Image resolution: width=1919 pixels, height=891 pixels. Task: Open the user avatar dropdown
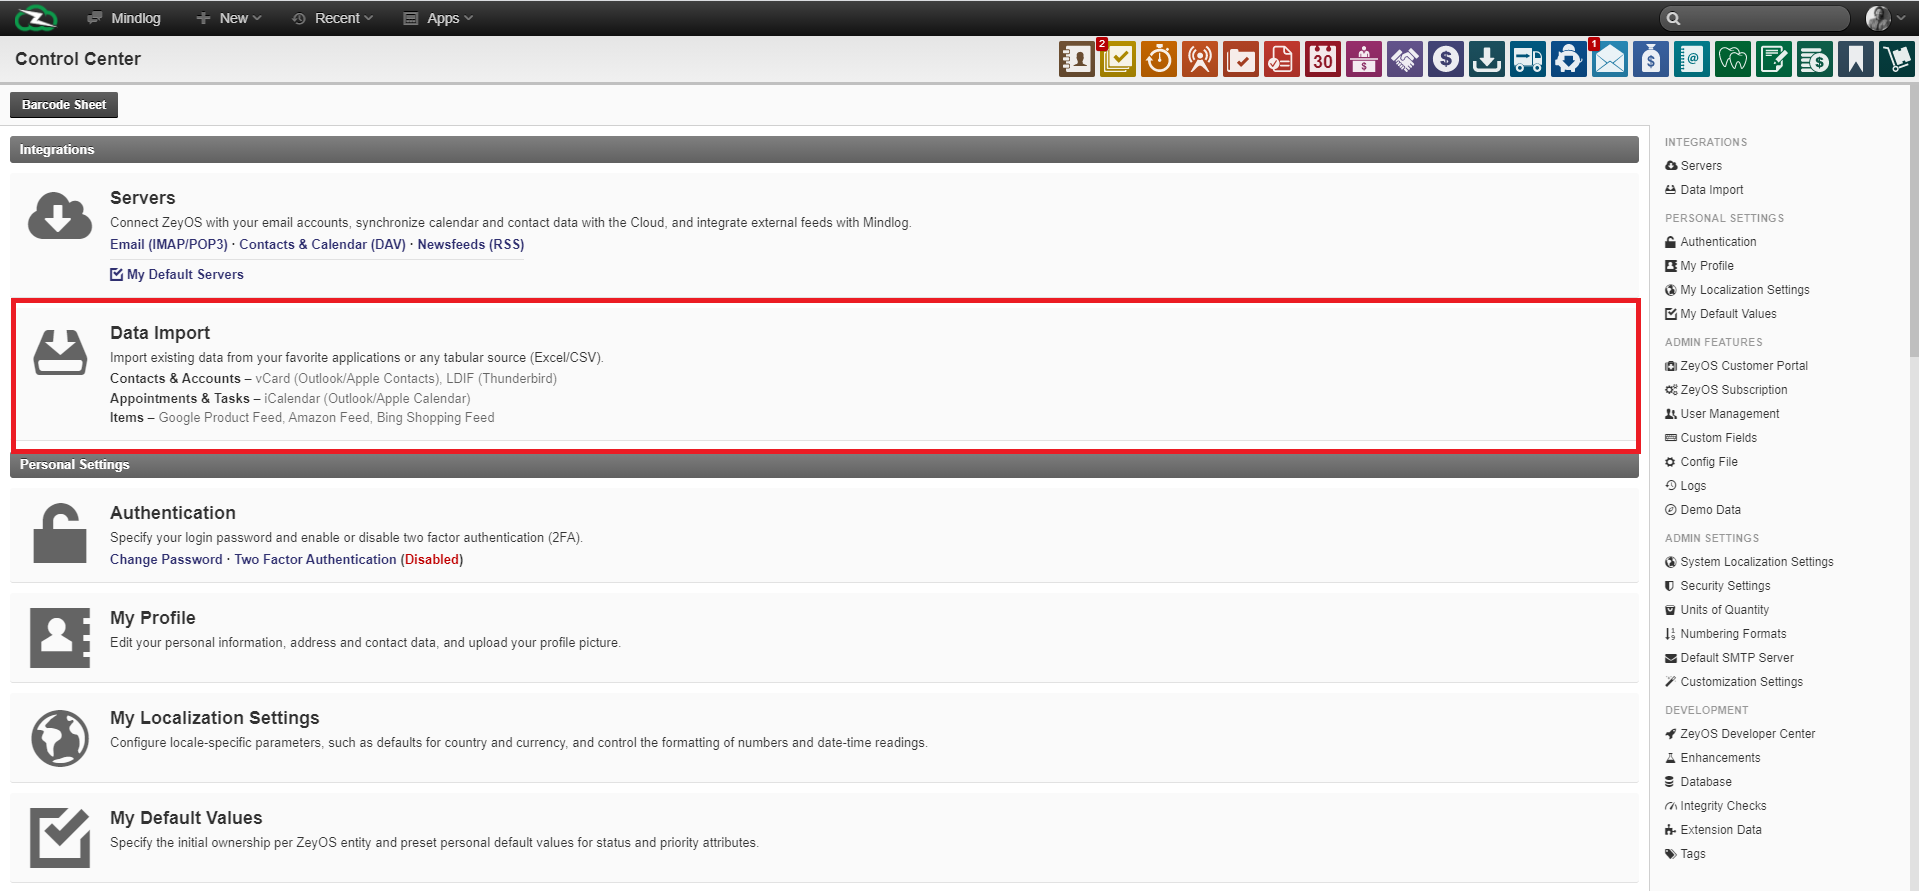tap(1885, 18)
